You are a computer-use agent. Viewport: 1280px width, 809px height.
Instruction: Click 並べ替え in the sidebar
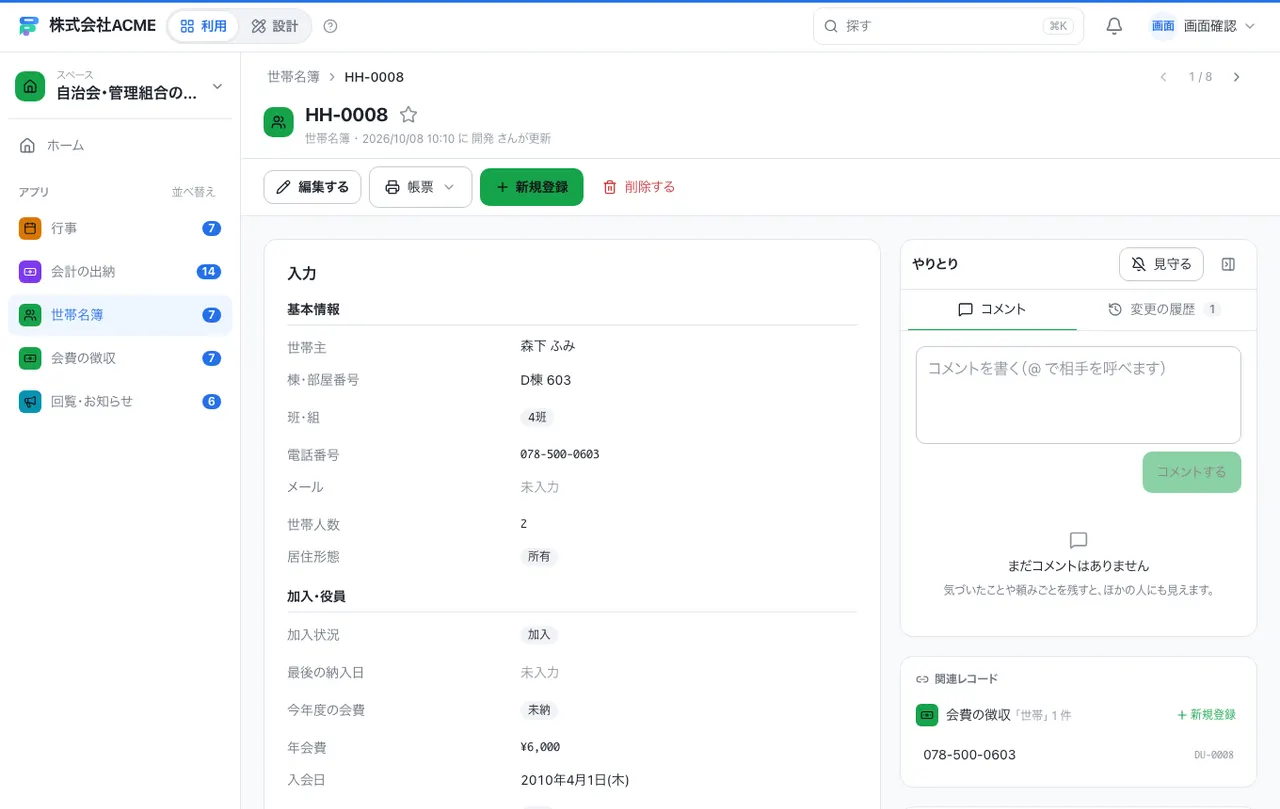193,192
